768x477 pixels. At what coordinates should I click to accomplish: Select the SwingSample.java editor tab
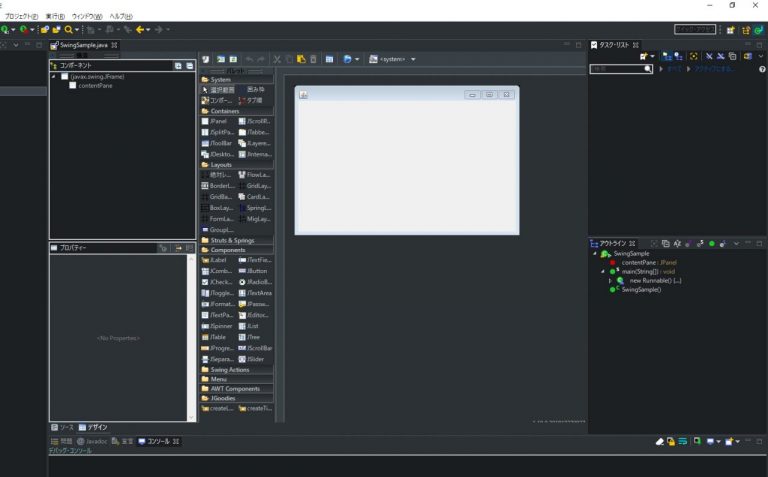(84, 45)
